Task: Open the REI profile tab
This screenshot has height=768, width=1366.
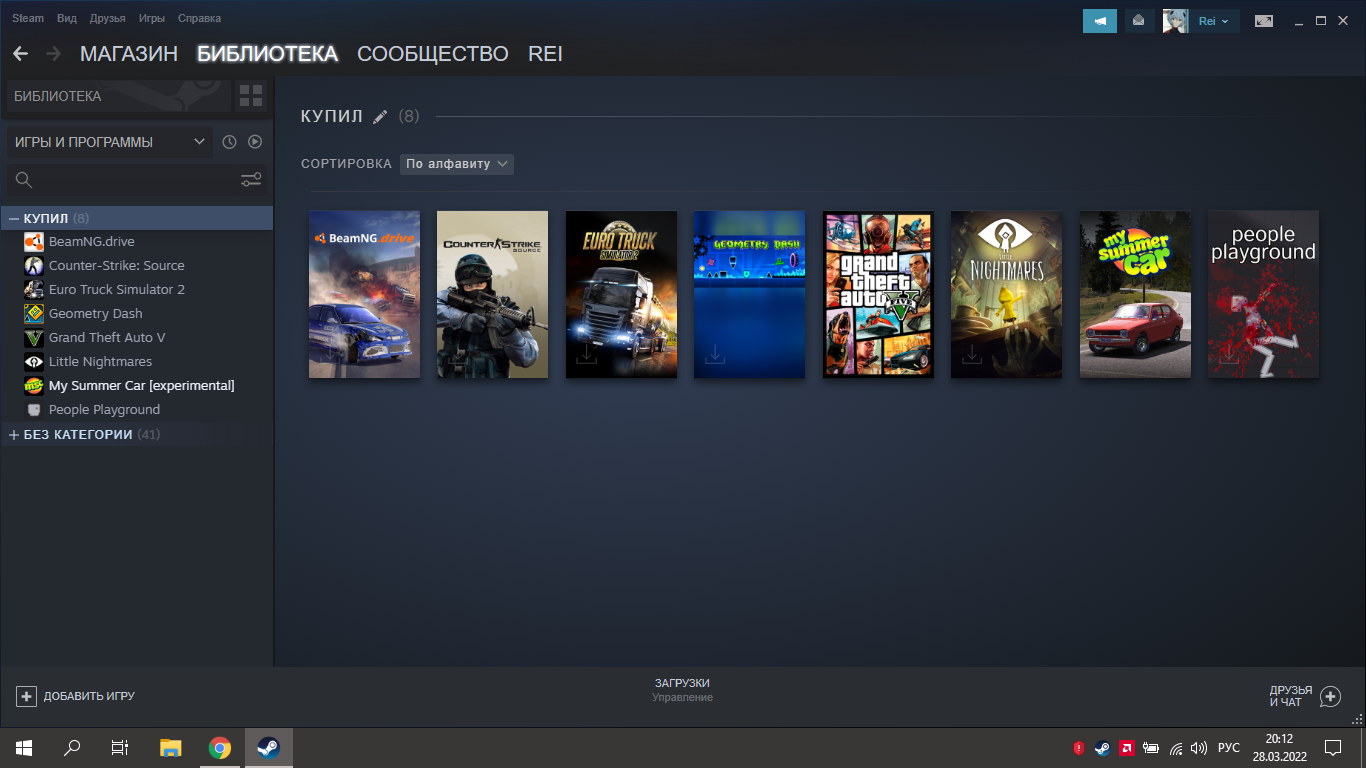Action: (546, 54)
